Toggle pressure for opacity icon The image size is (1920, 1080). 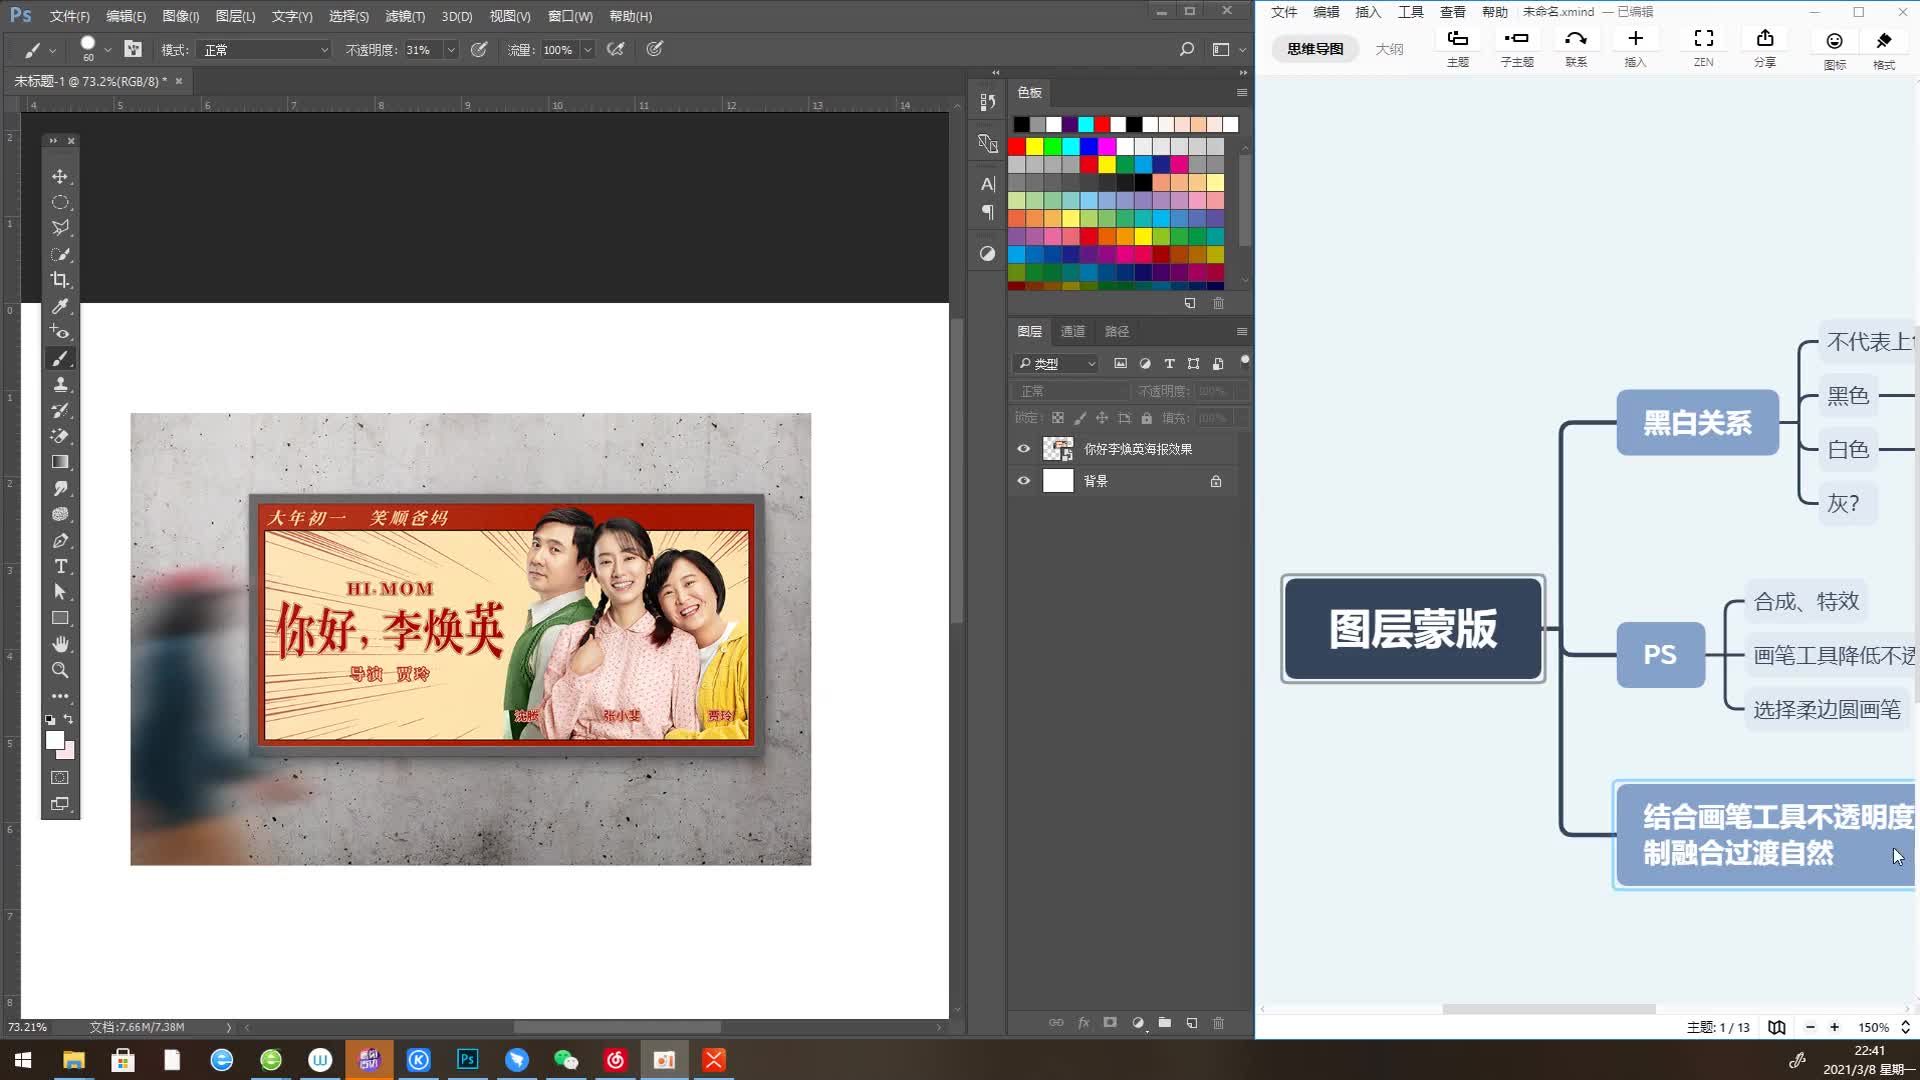point(479,49)
